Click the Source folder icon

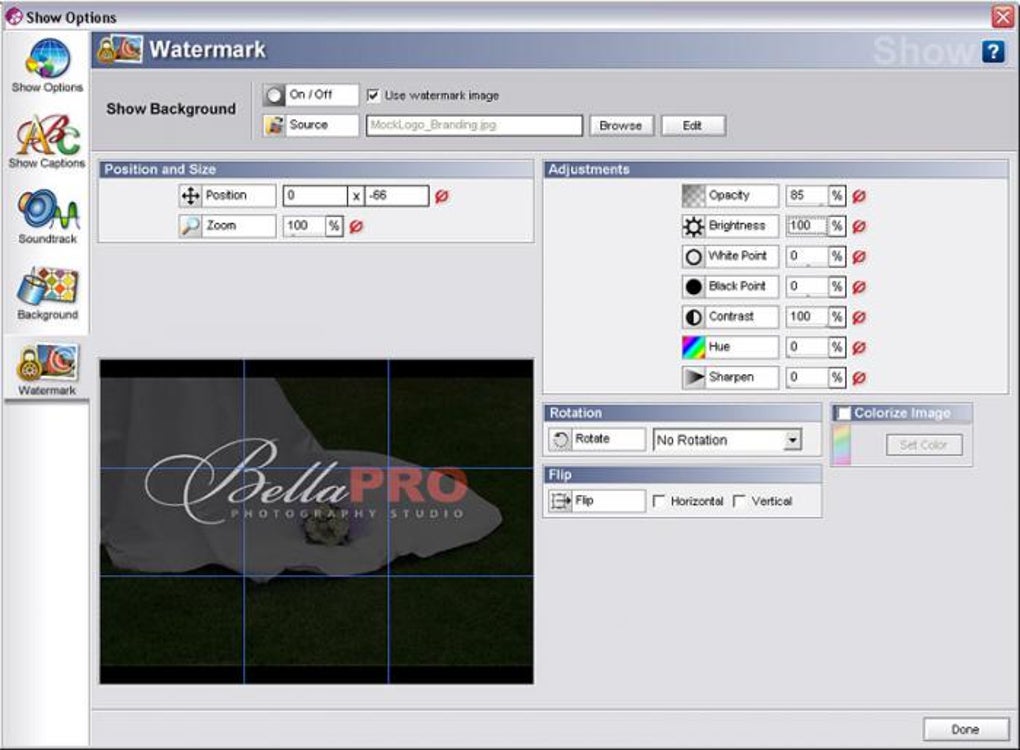tap(275, 125)
